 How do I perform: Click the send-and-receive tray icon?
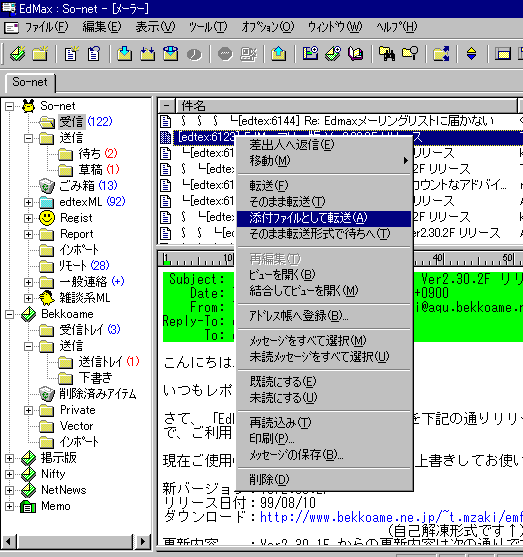[x=171, y=54]
